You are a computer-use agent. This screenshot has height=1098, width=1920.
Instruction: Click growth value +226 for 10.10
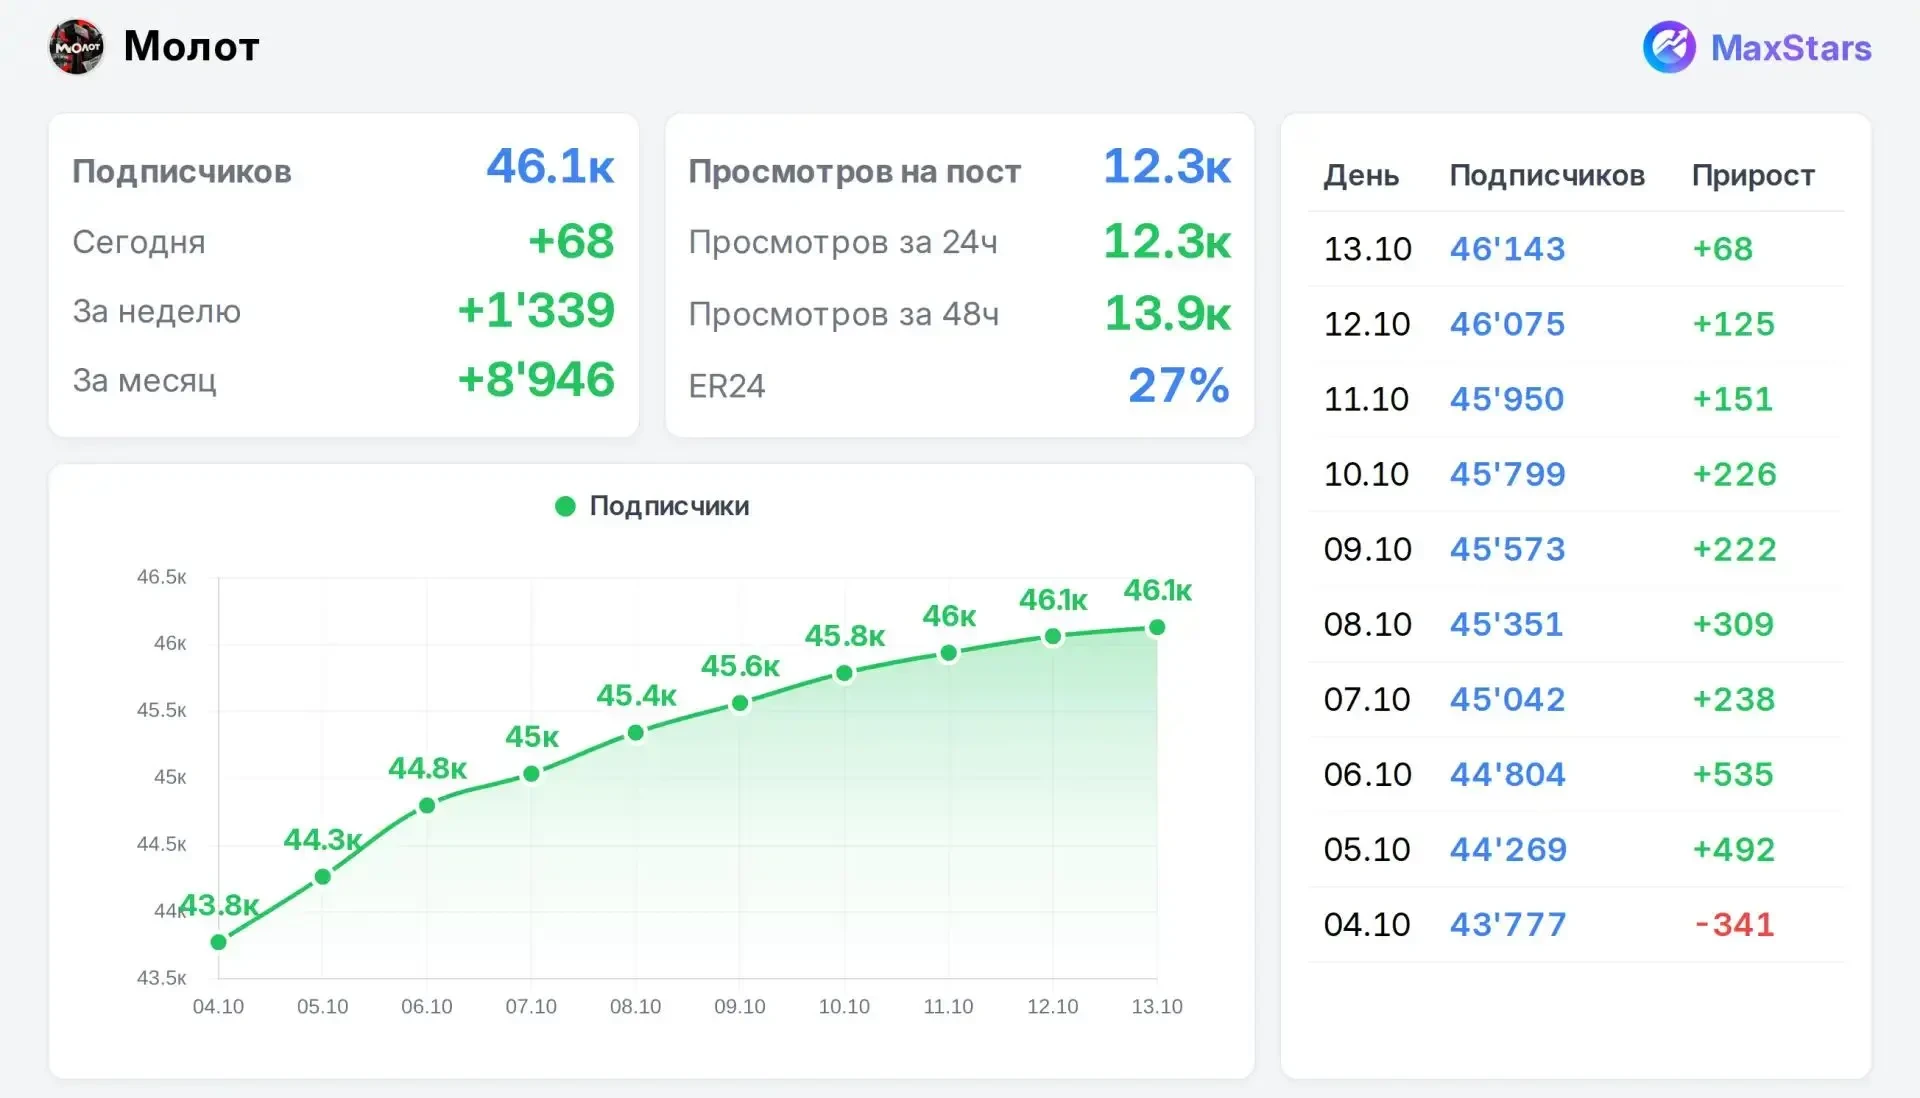coord(1734,473)
